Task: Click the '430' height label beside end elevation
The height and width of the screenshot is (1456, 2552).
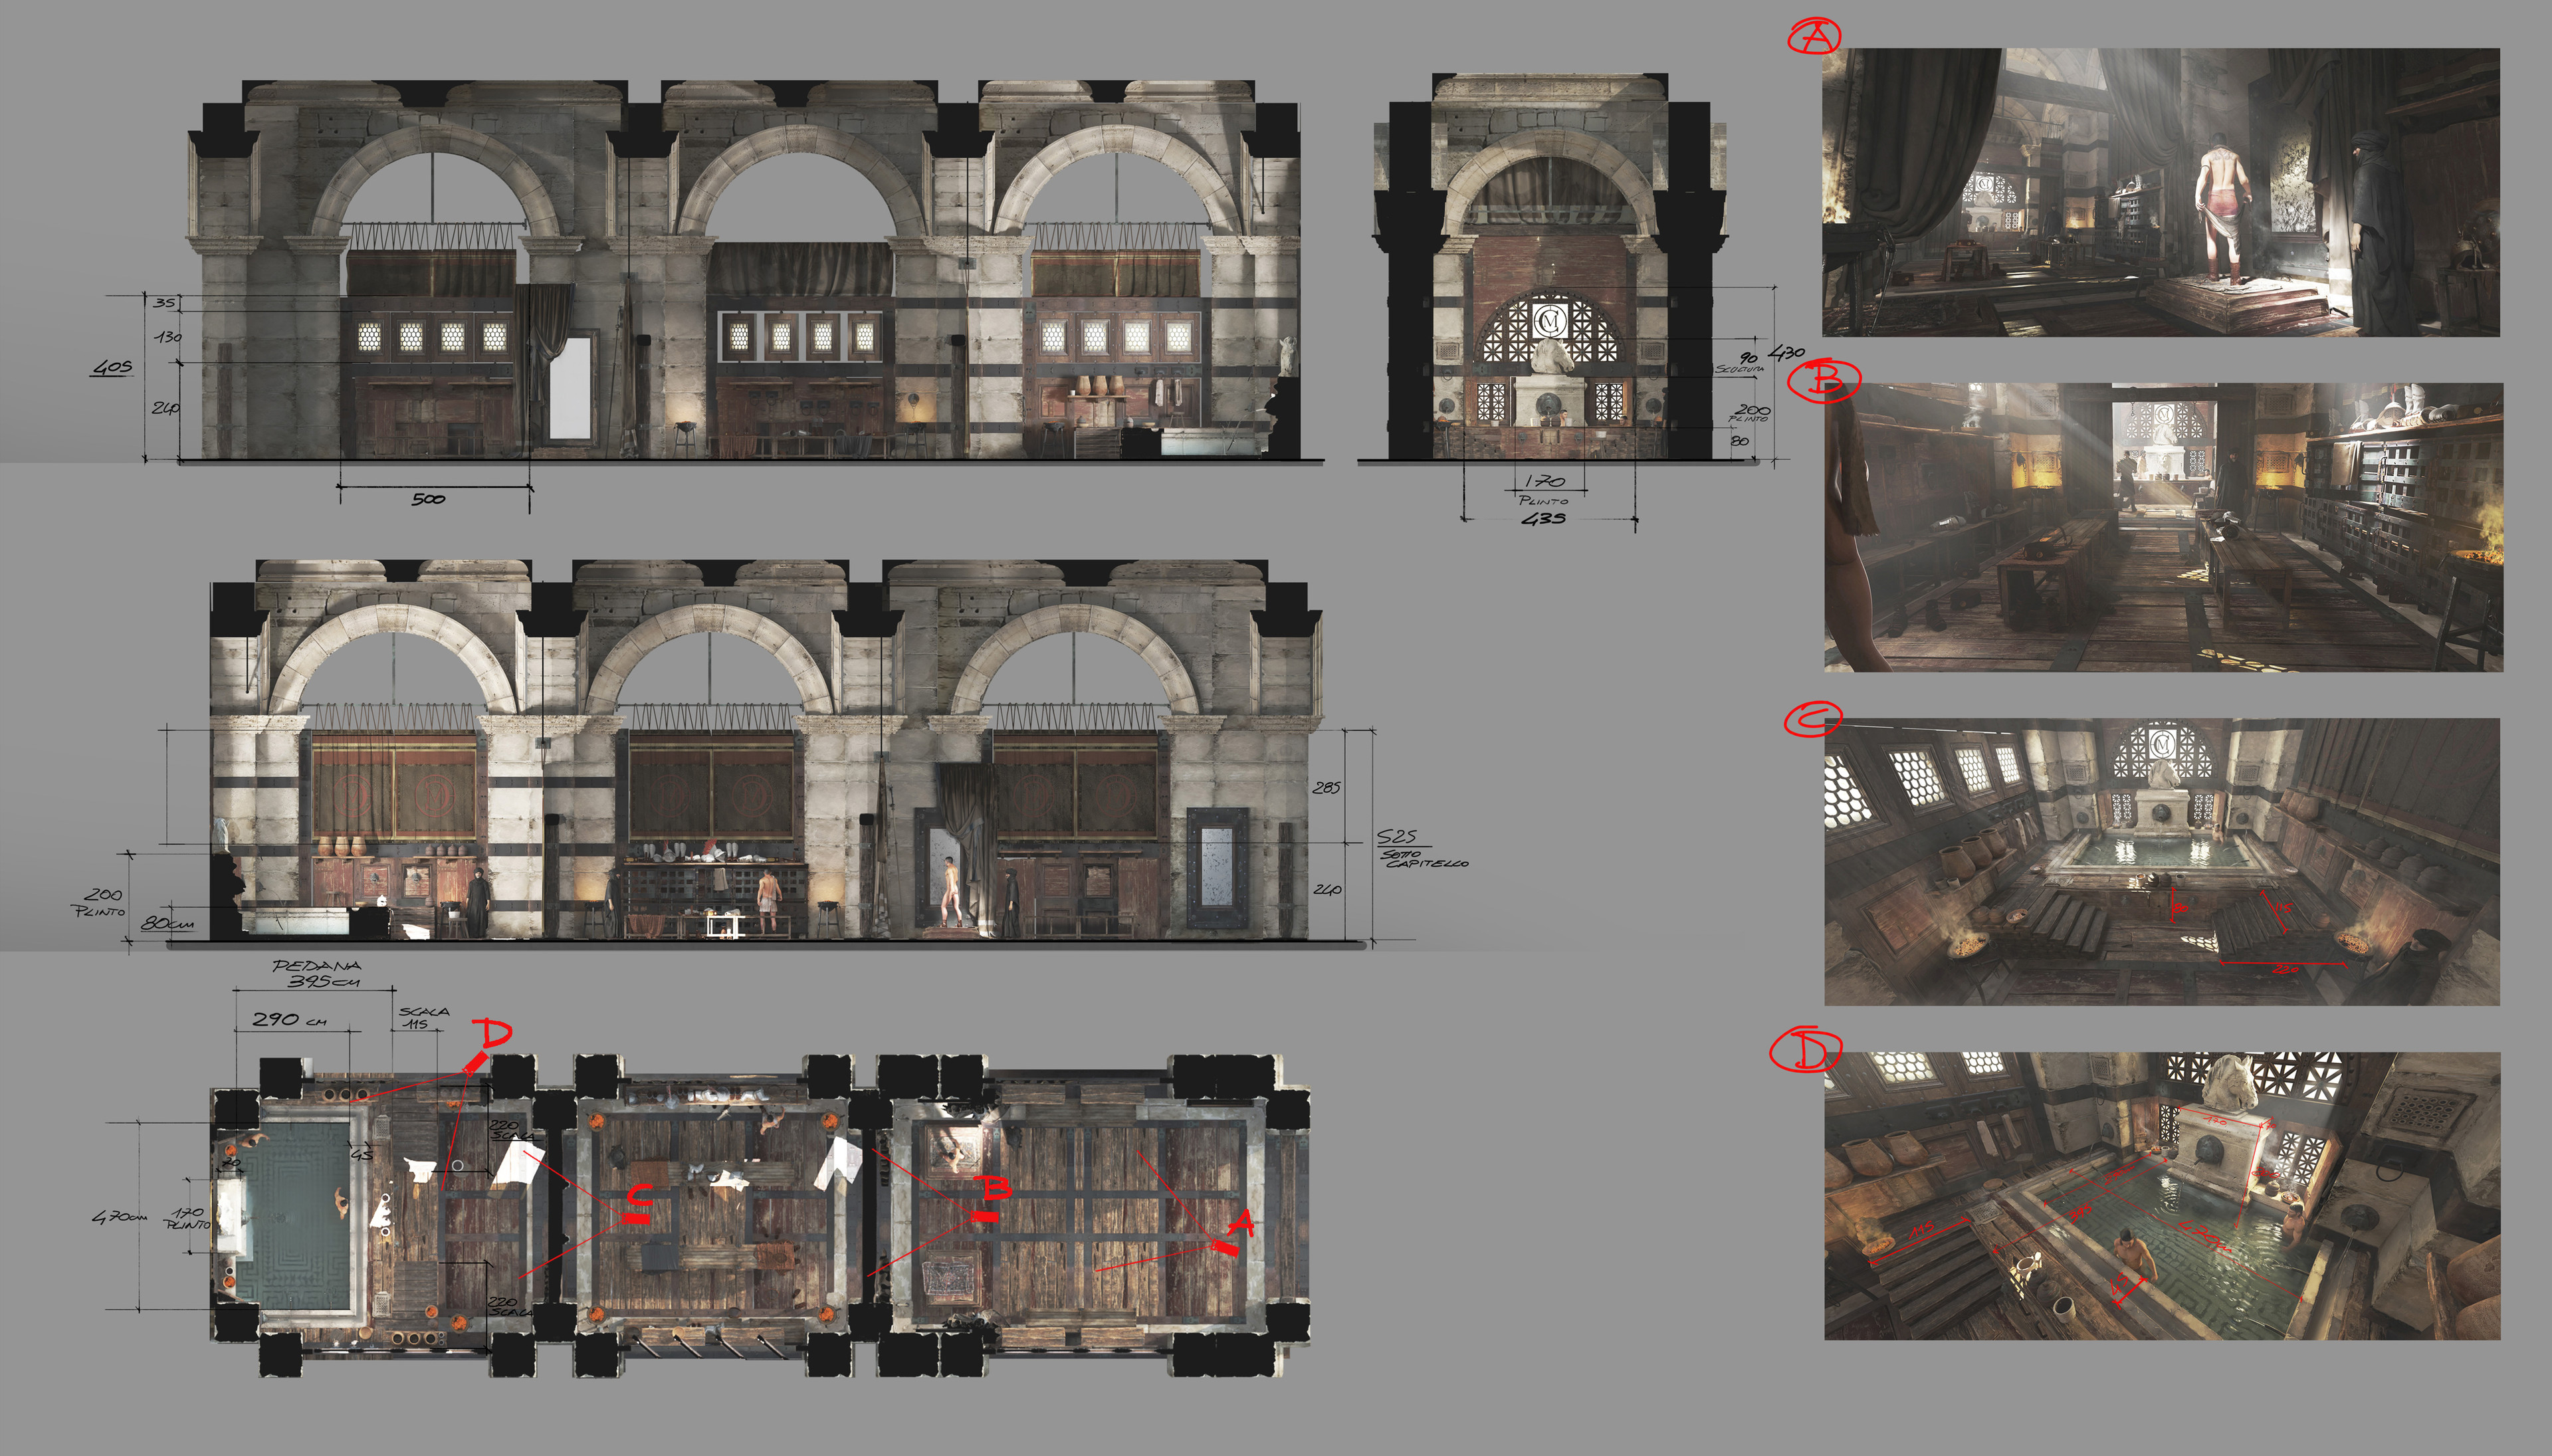Action: click(1787, 352)
